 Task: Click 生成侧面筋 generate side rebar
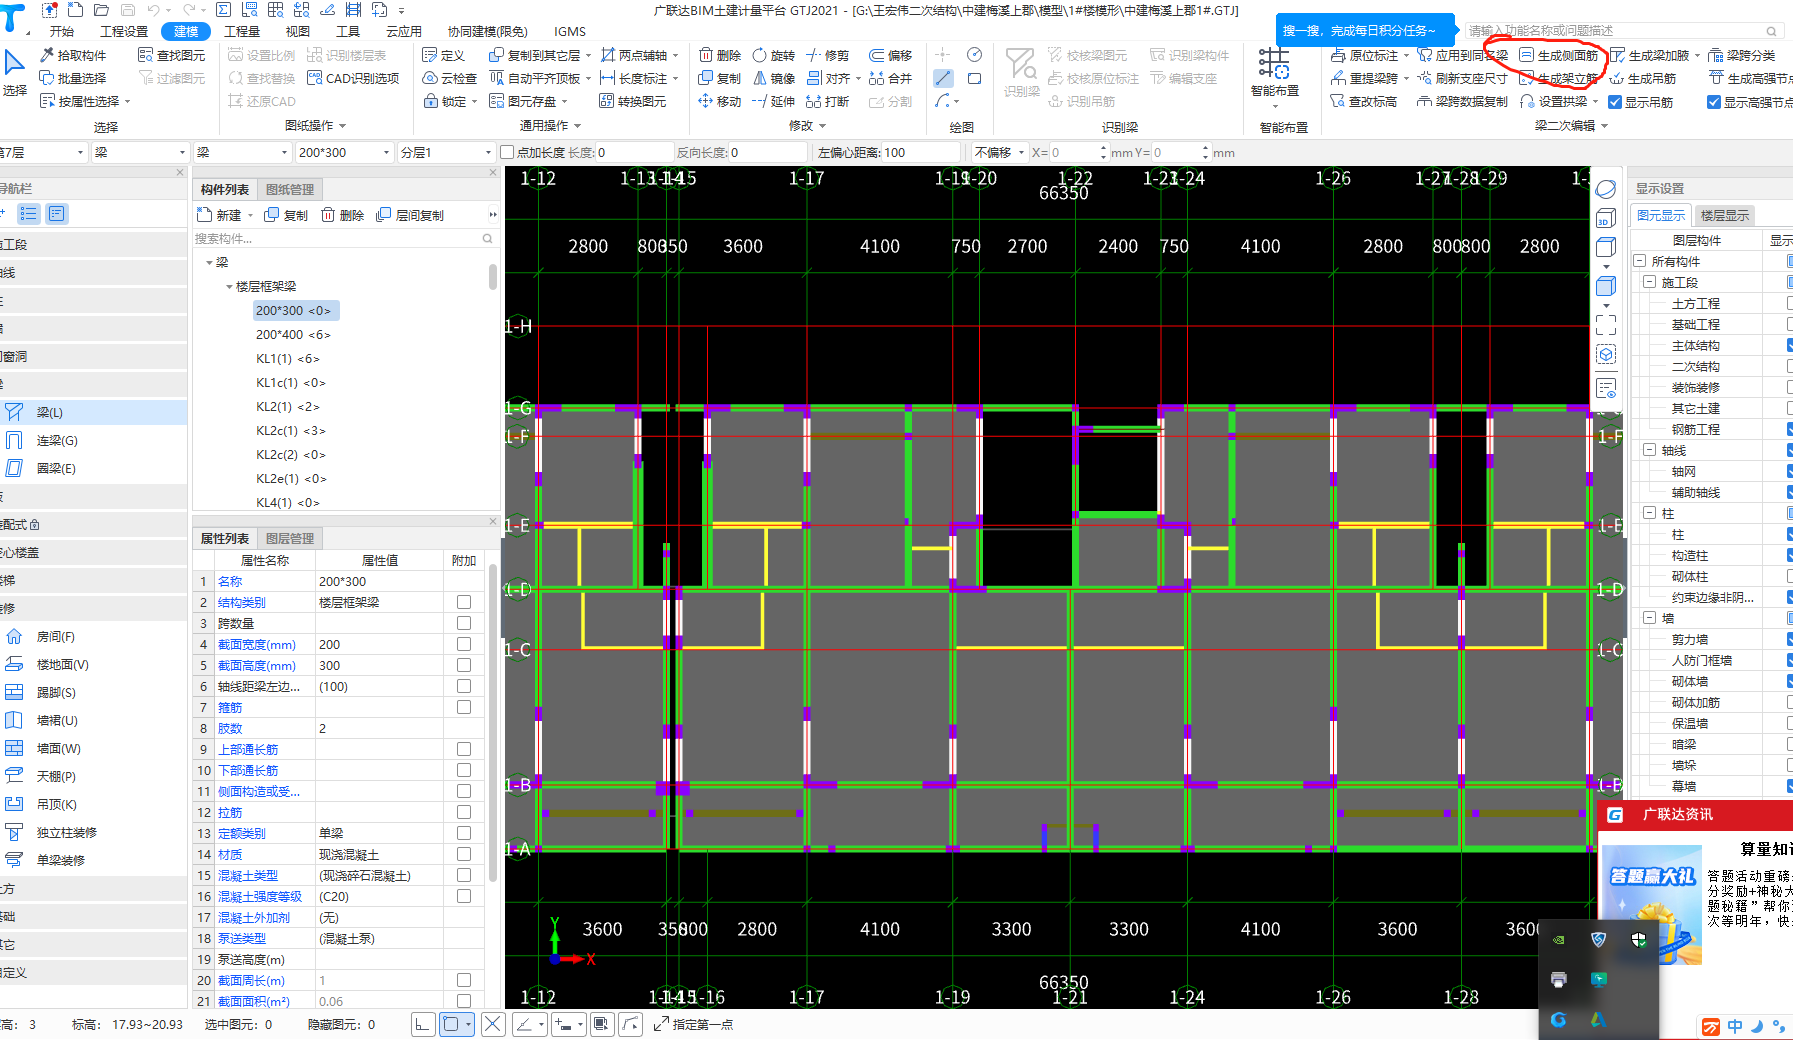[1558, 55]
